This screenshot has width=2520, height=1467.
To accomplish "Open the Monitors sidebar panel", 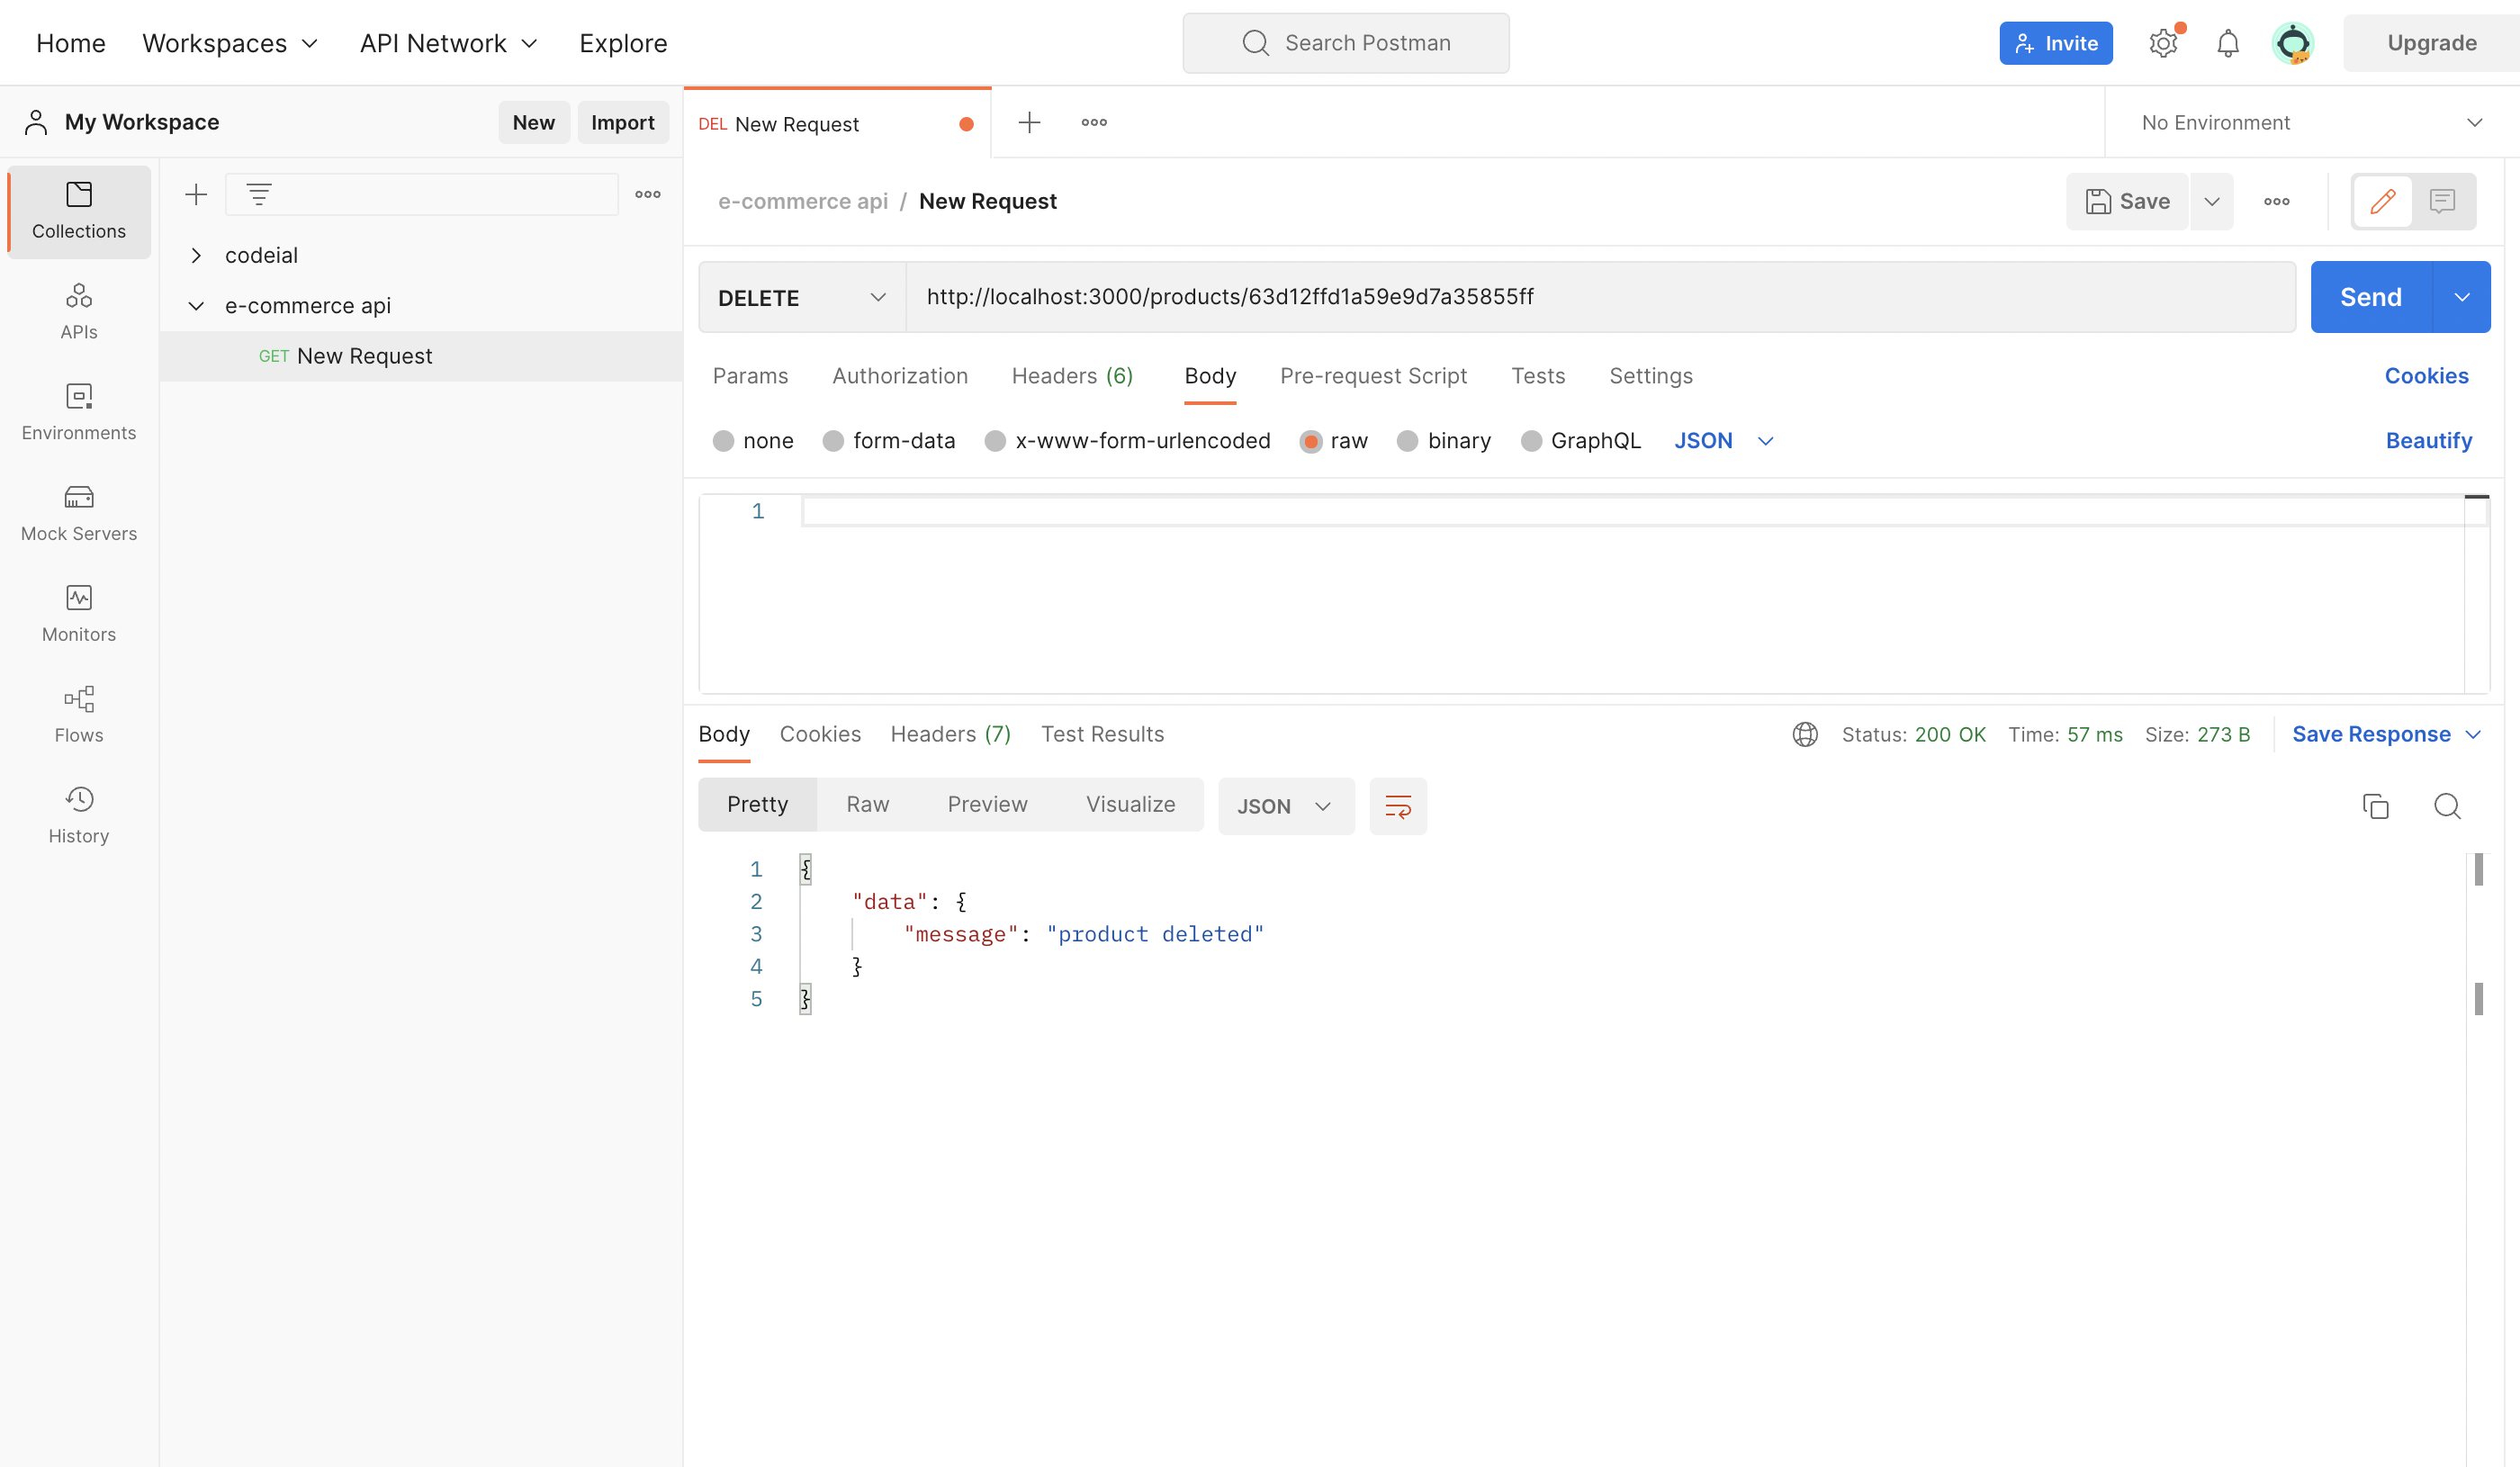I will 79,614.
